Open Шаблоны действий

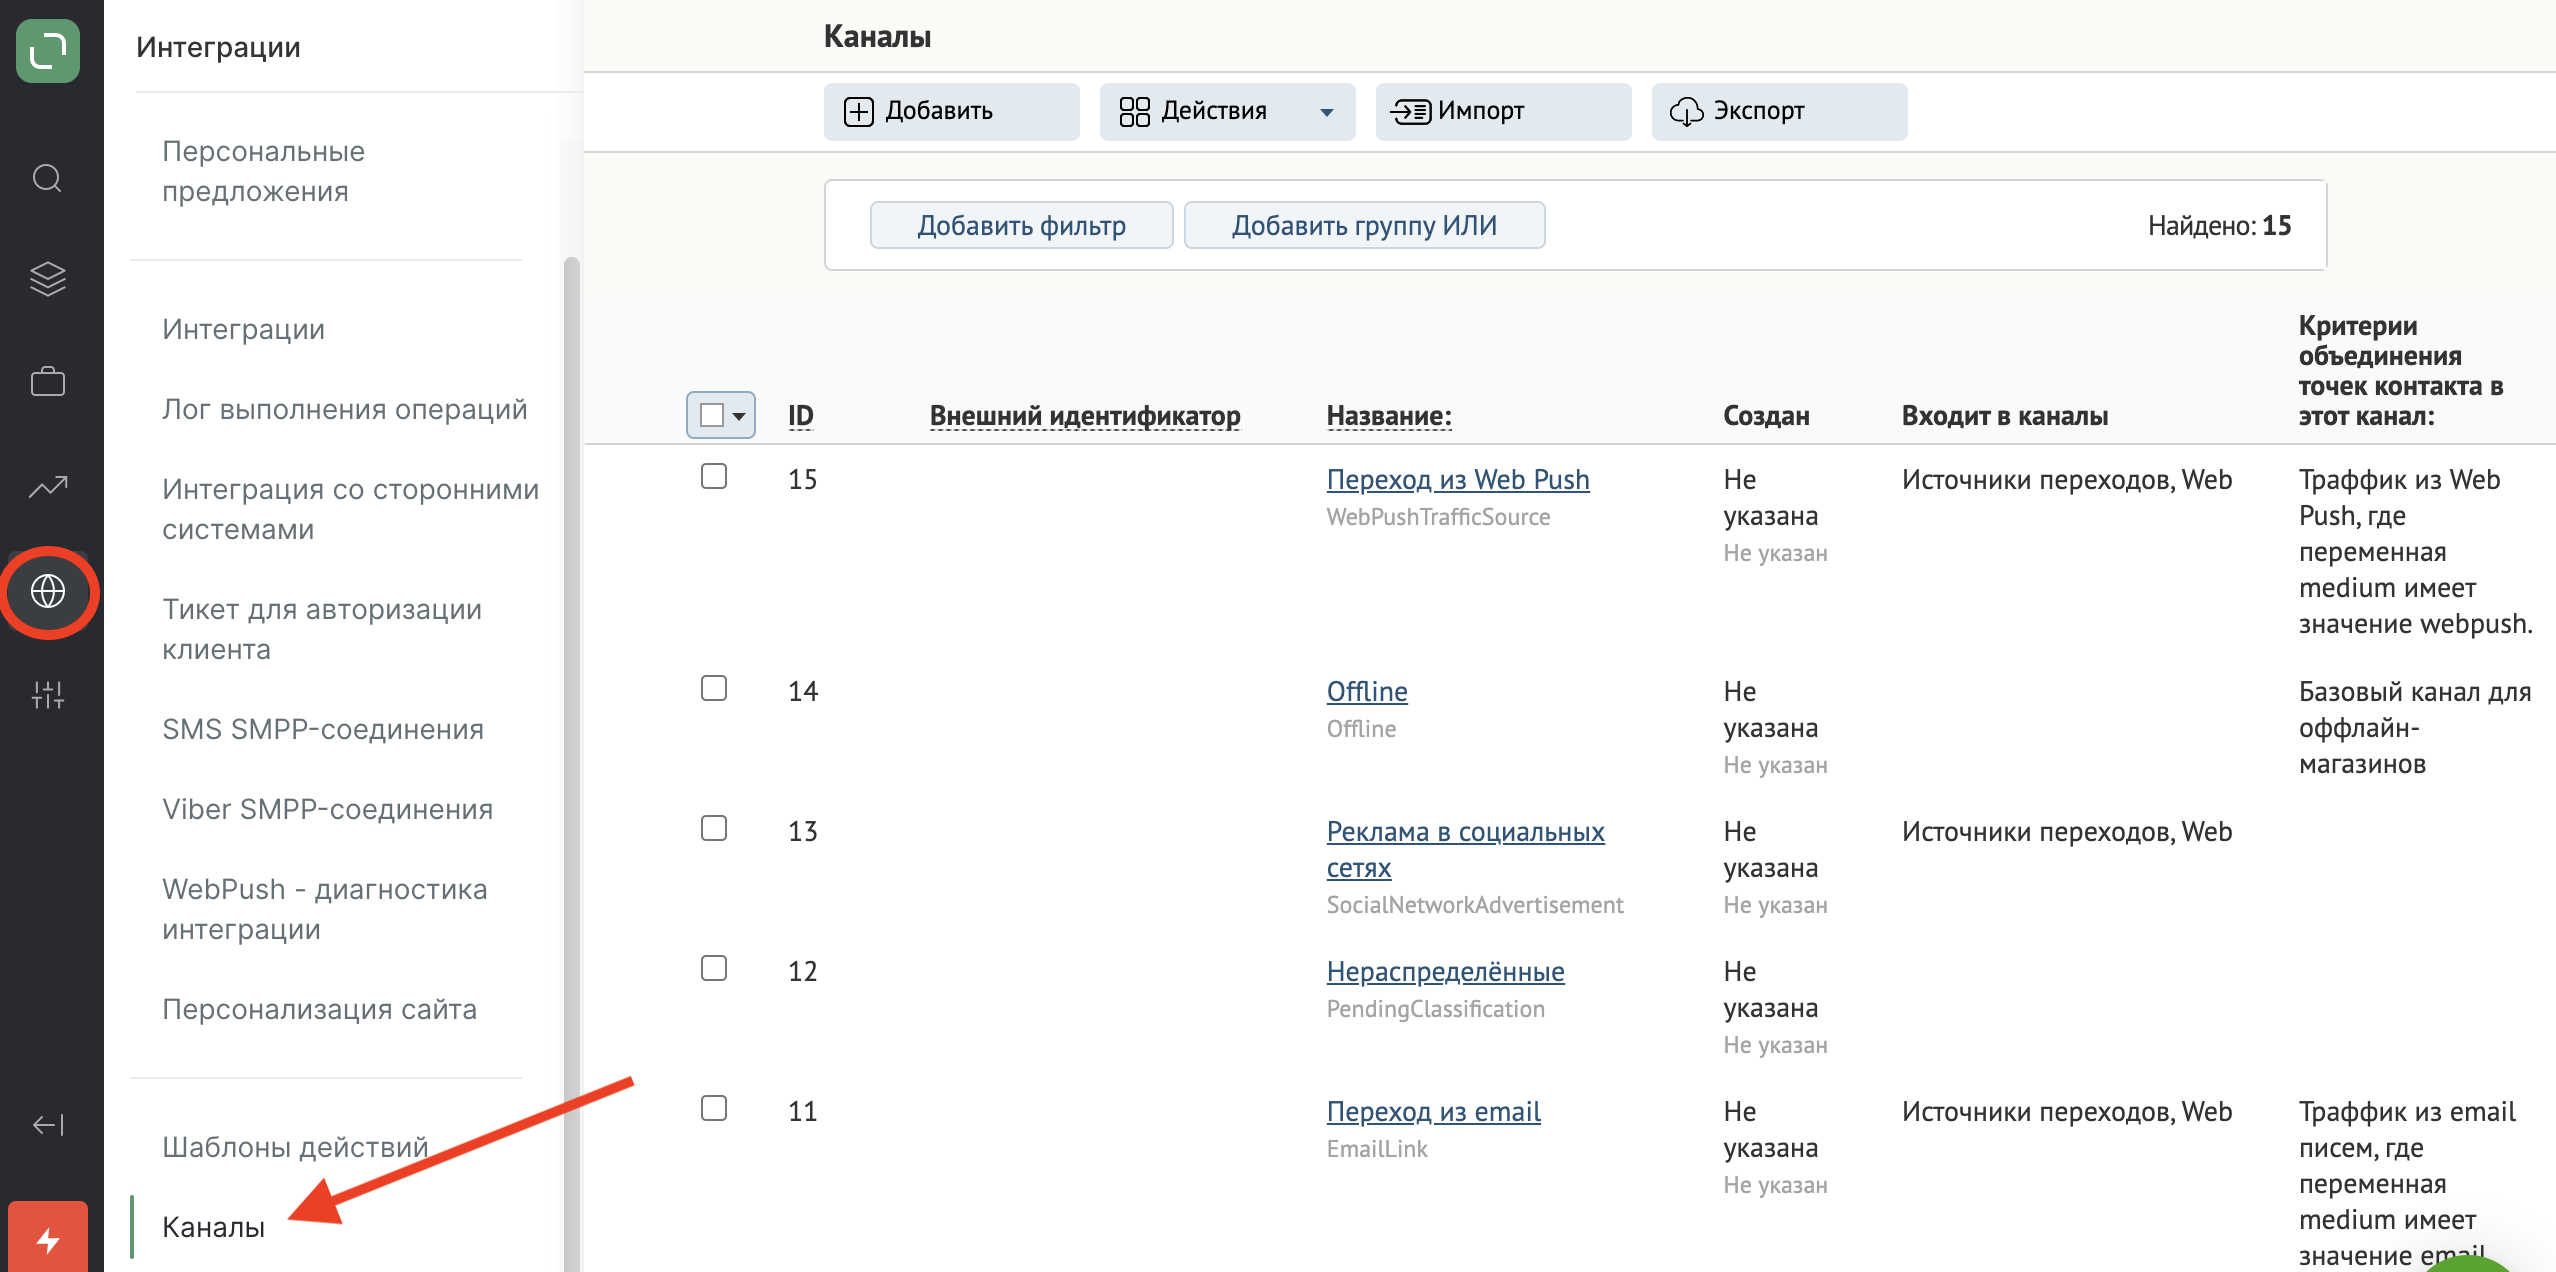[295, 1147]
